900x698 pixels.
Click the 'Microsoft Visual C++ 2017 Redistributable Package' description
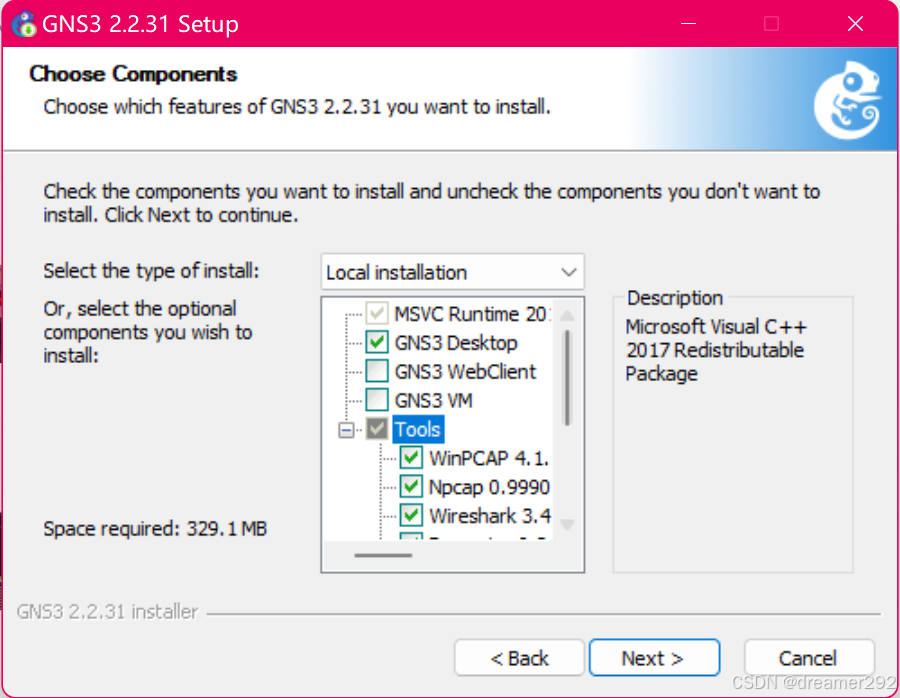click(x=716, y=350)
